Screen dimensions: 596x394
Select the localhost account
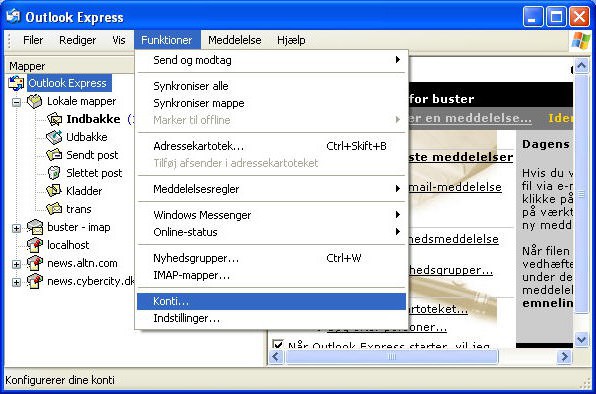point(68,245)
